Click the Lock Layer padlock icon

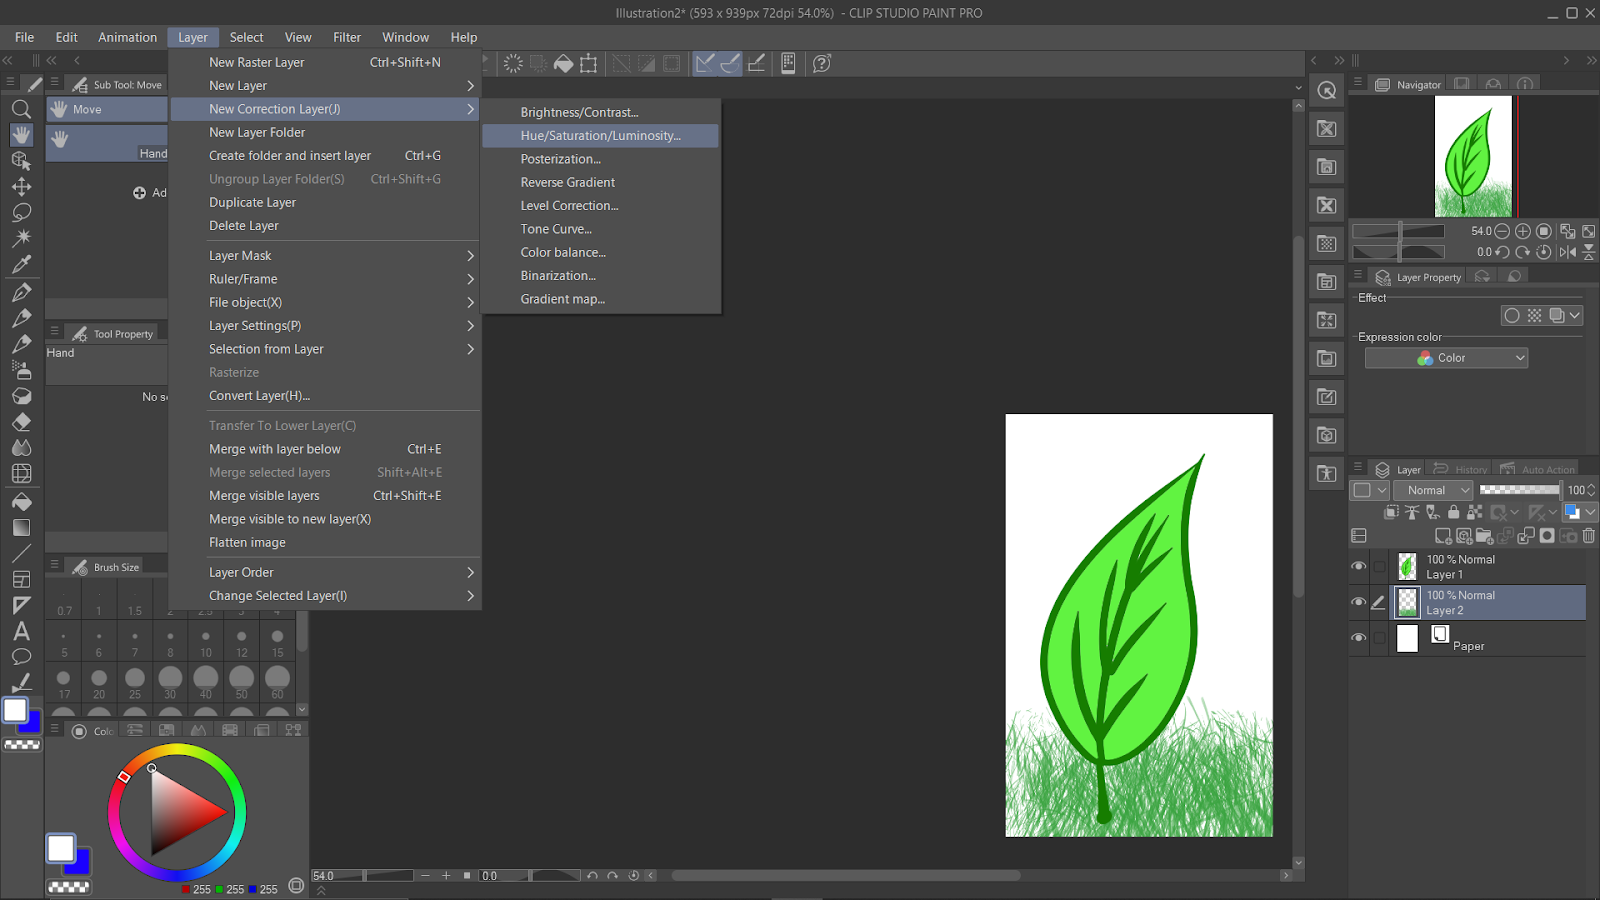coord(1454,512)
